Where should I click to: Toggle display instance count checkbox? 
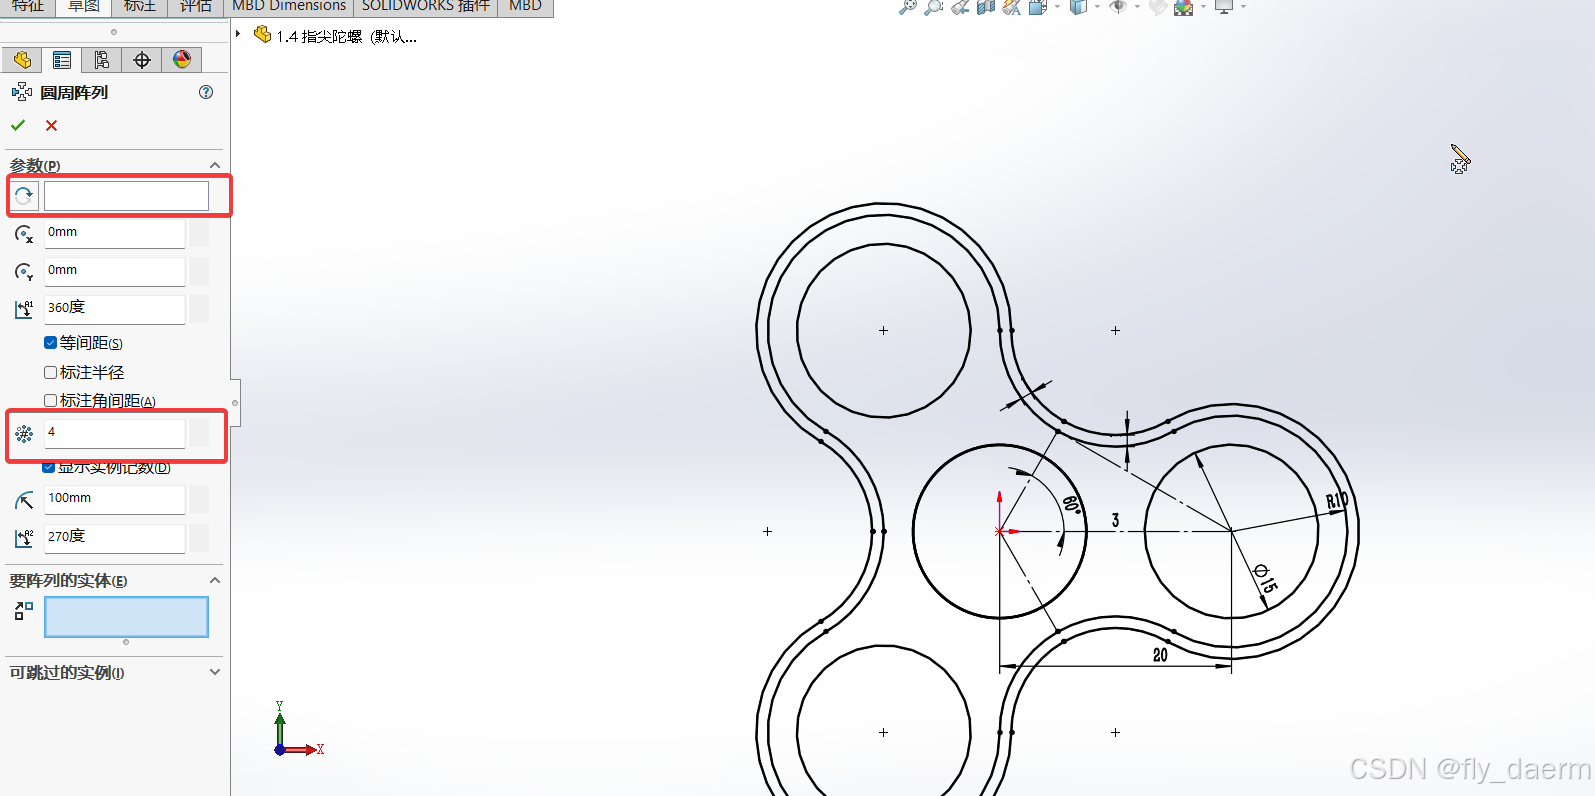point(49,467)
